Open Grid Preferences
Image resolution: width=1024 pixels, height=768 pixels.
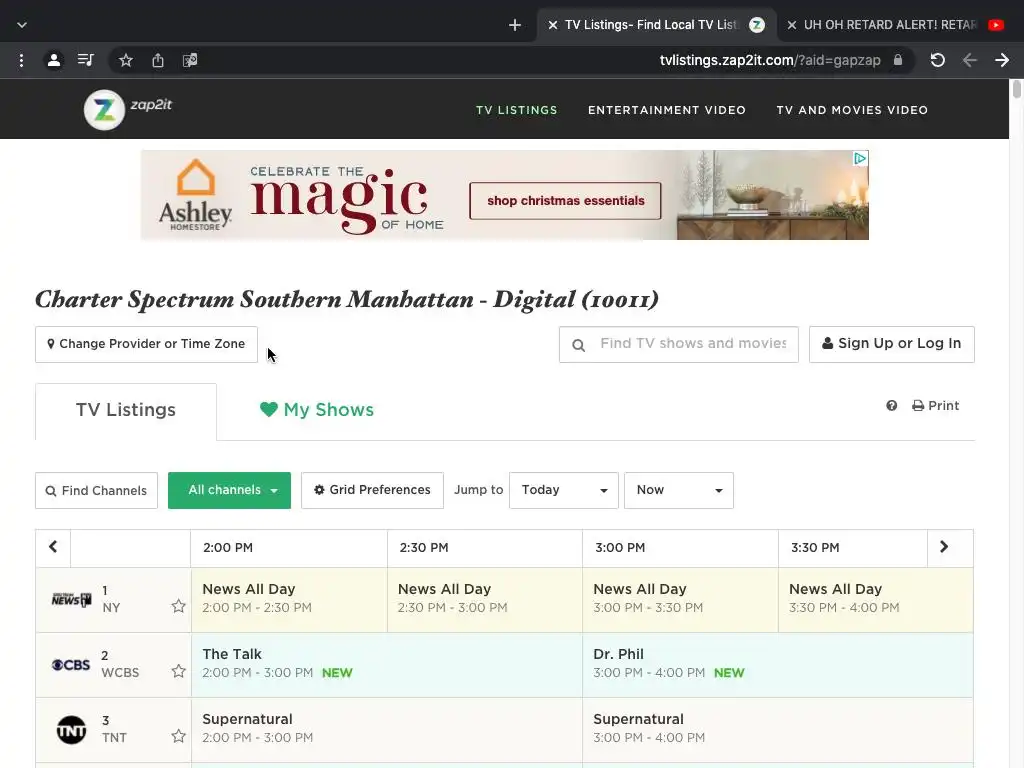click(372, 490)
